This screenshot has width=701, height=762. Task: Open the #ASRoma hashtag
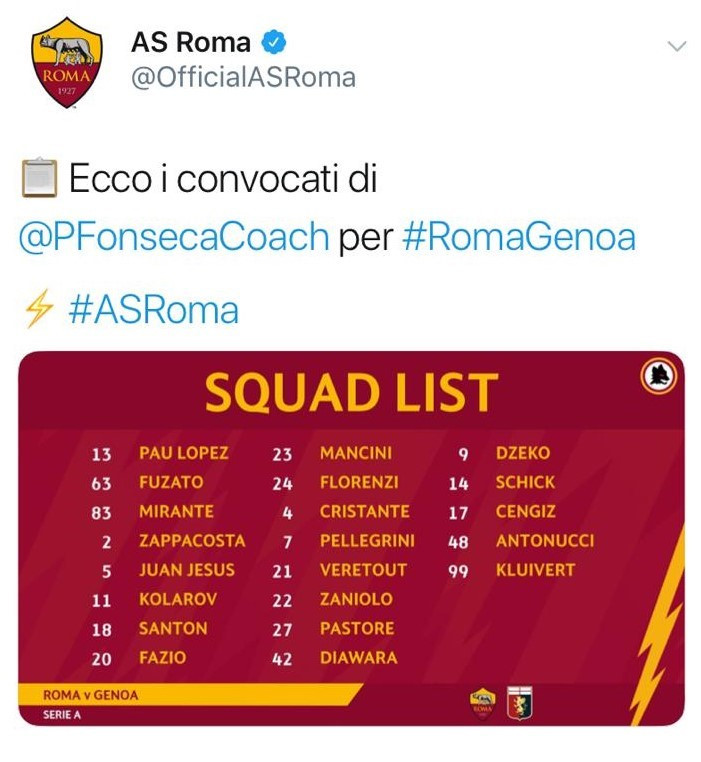(x=153, y=309)
